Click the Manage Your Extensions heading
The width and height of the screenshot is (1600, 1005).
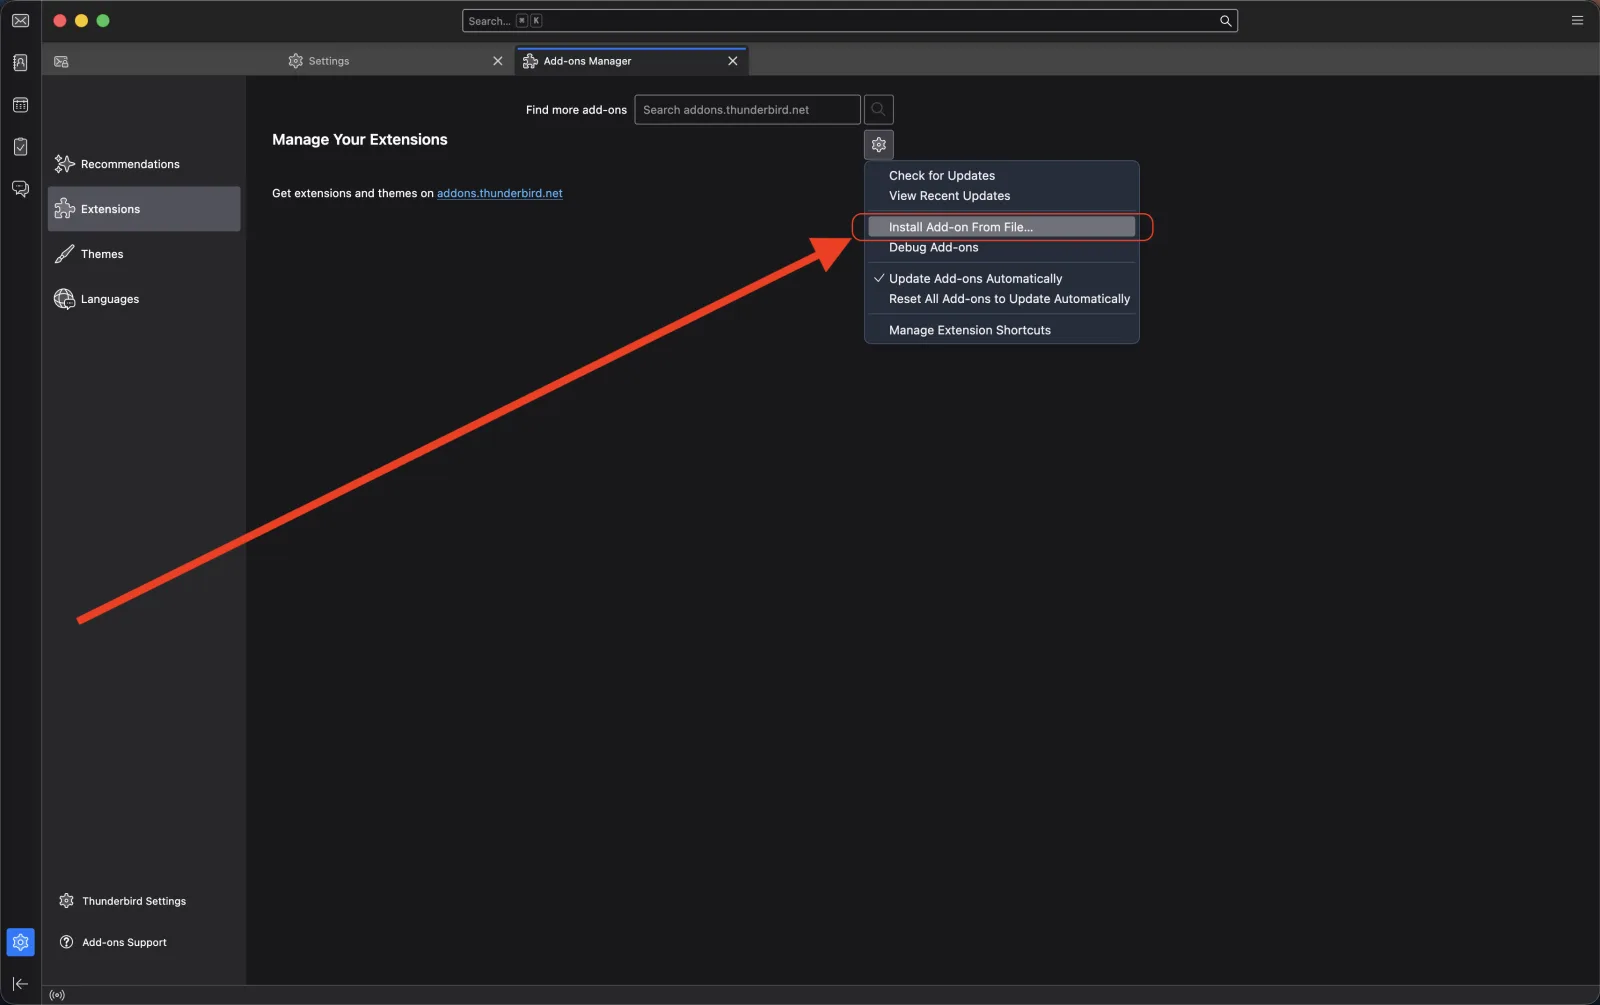360,140
